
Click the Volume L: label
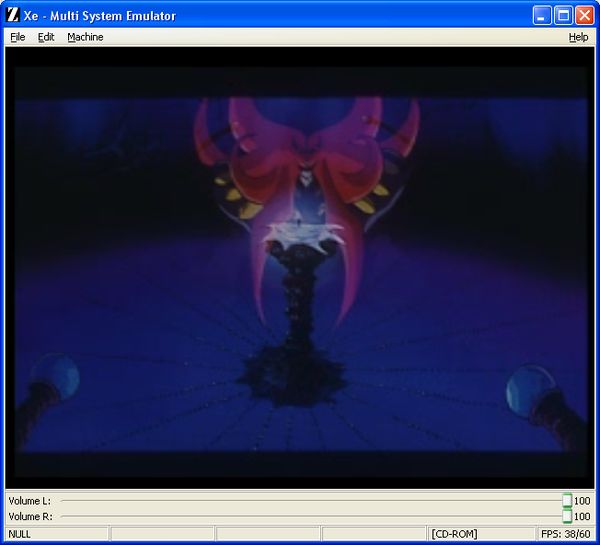coord(29,501)
